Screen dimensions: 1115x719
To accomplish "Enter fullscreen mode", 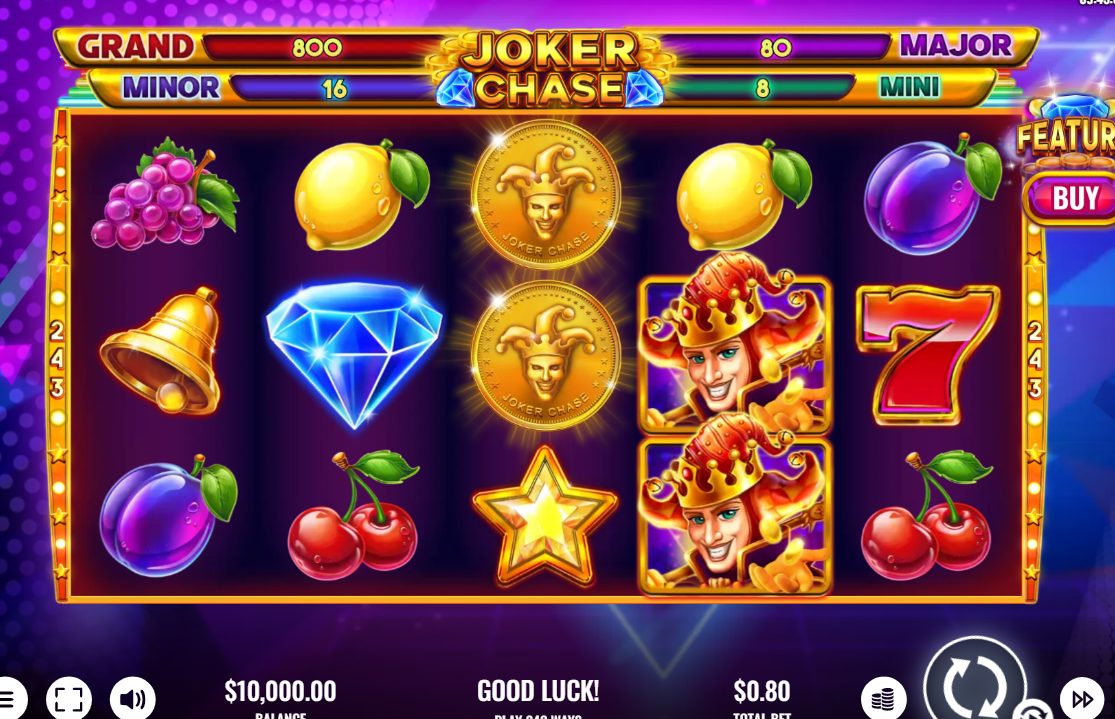I will click(x=69, y=700).
